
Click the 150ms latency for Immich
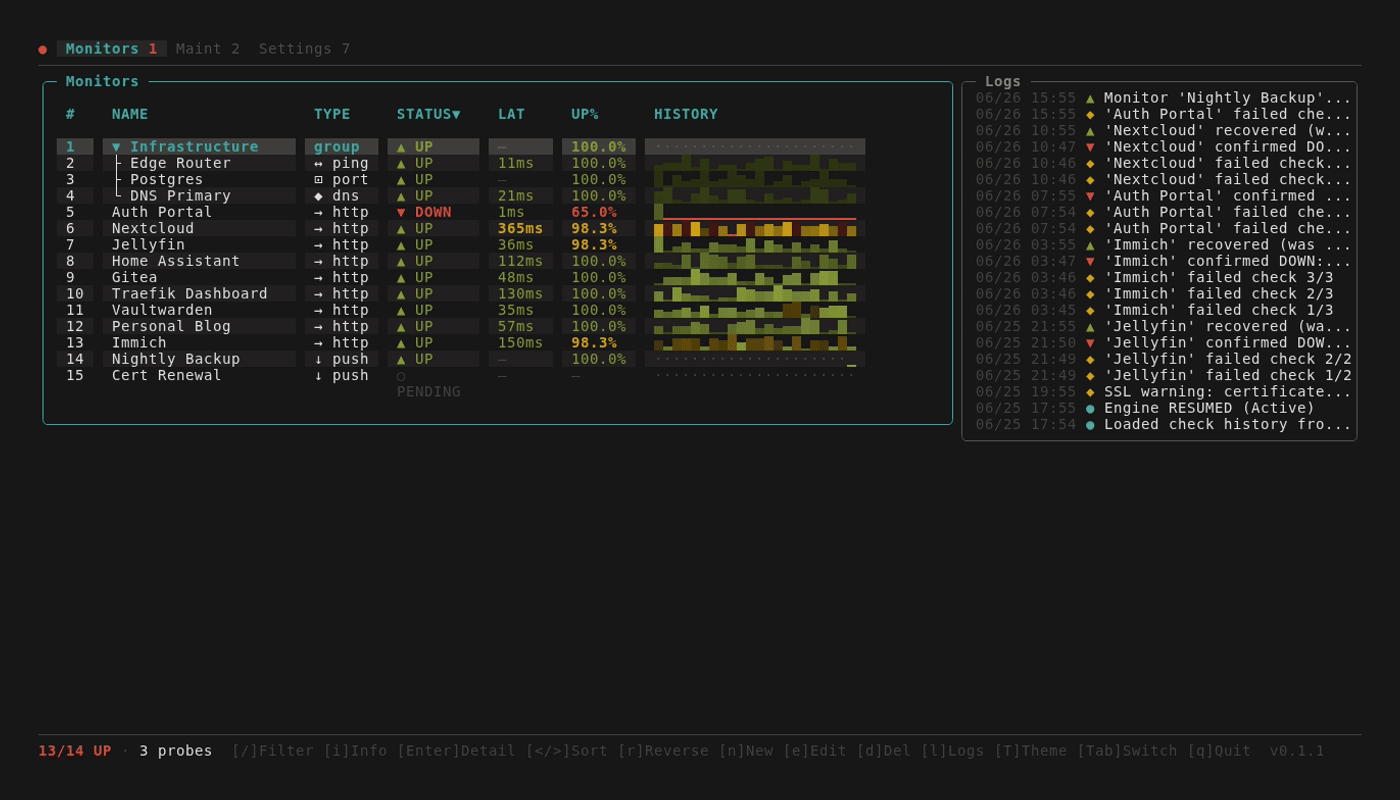(x=521, y=343)
